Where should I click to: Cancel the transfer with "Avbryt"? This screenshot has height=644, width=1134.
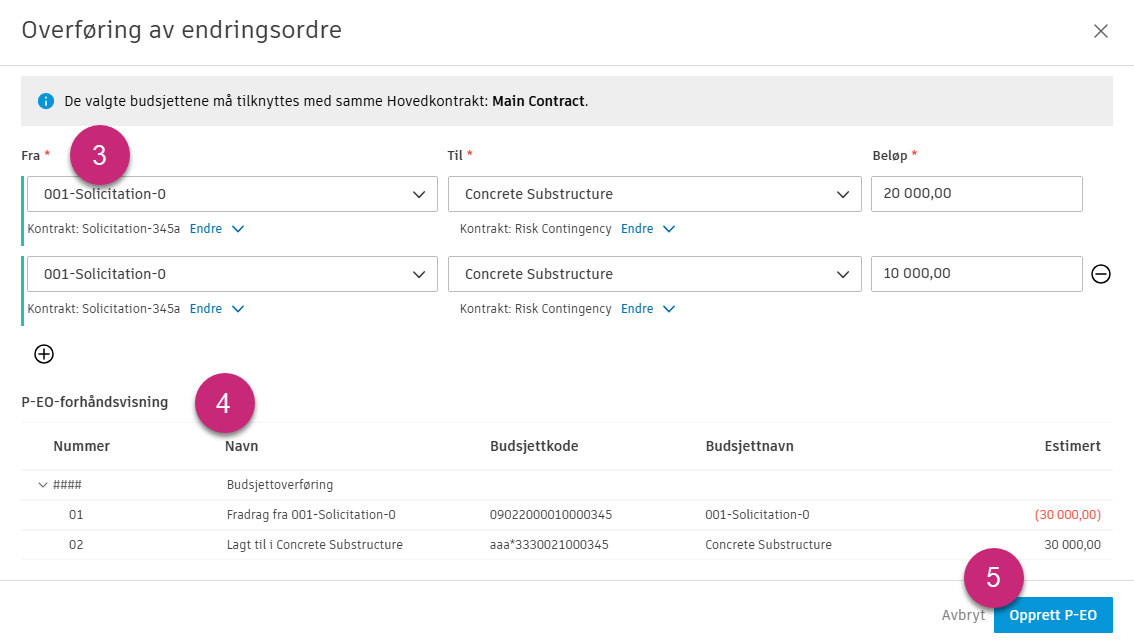click(x=963, y=615)
